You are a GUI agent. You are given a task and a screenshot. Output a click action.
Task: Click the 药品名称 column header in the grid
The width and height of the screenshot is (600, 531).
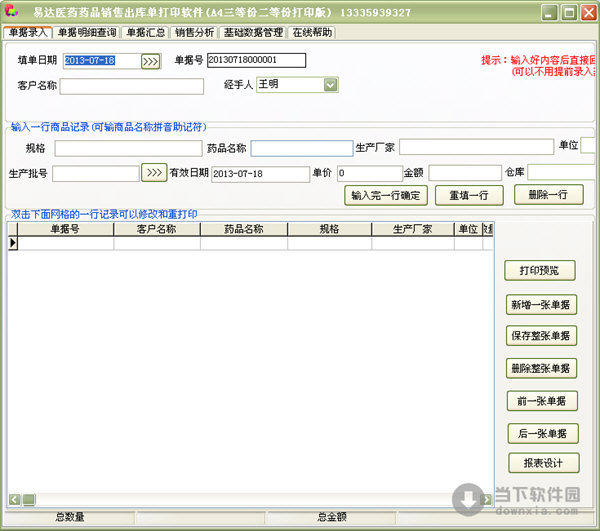(244, 229)
